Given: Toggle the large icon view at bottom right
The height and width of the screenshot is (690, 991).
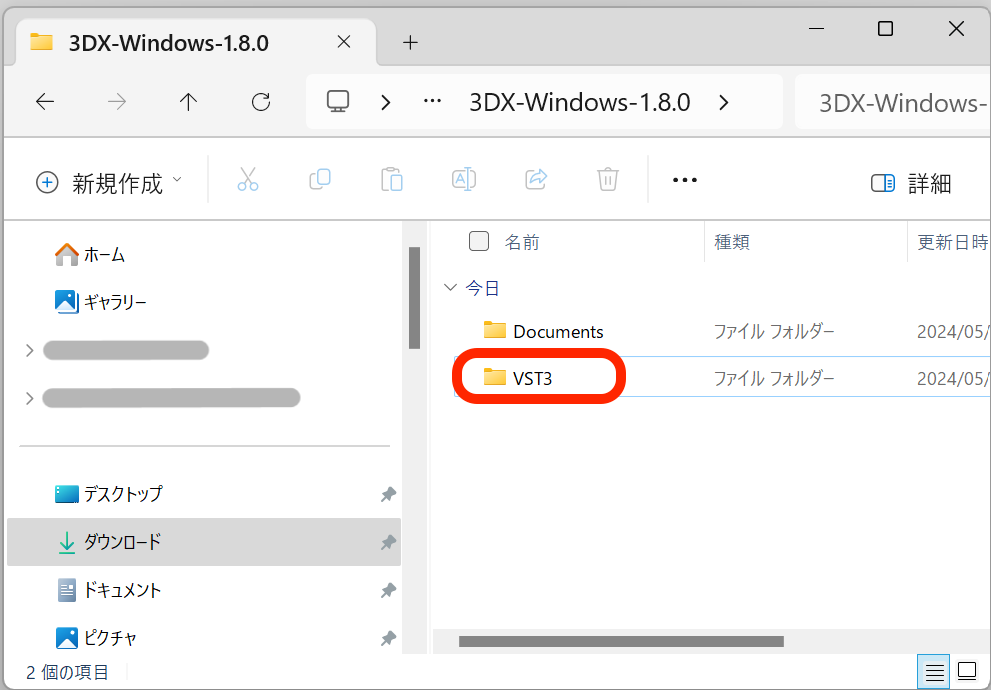Looking at the screenshot, I should point(966,671).
